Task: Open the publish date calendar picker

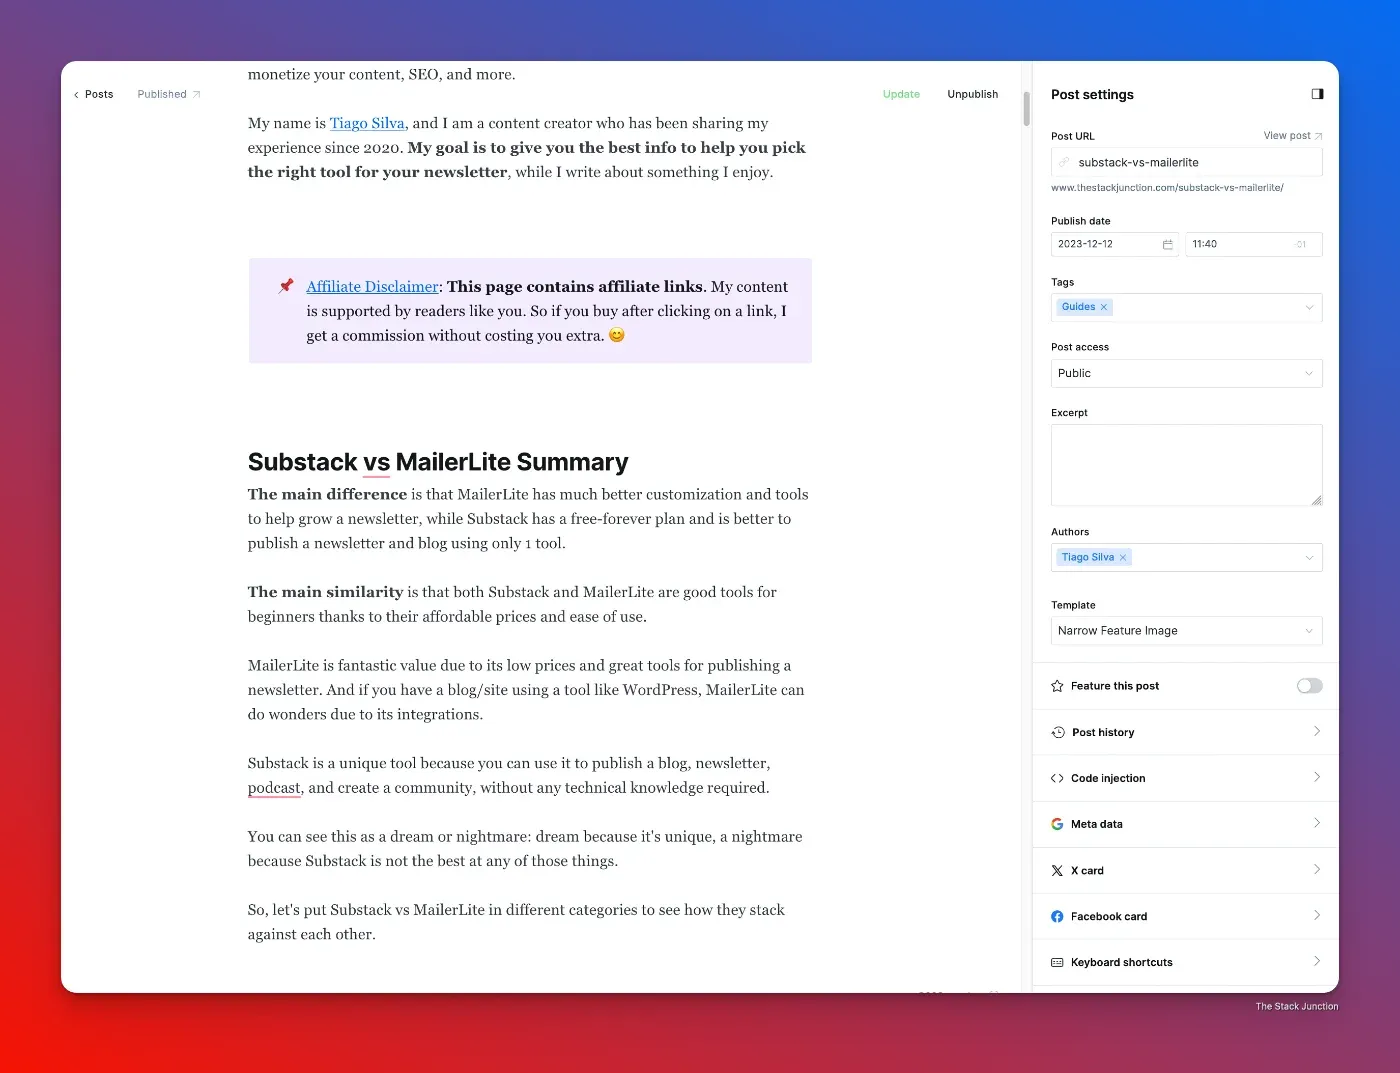Action: click(1167, 244)
